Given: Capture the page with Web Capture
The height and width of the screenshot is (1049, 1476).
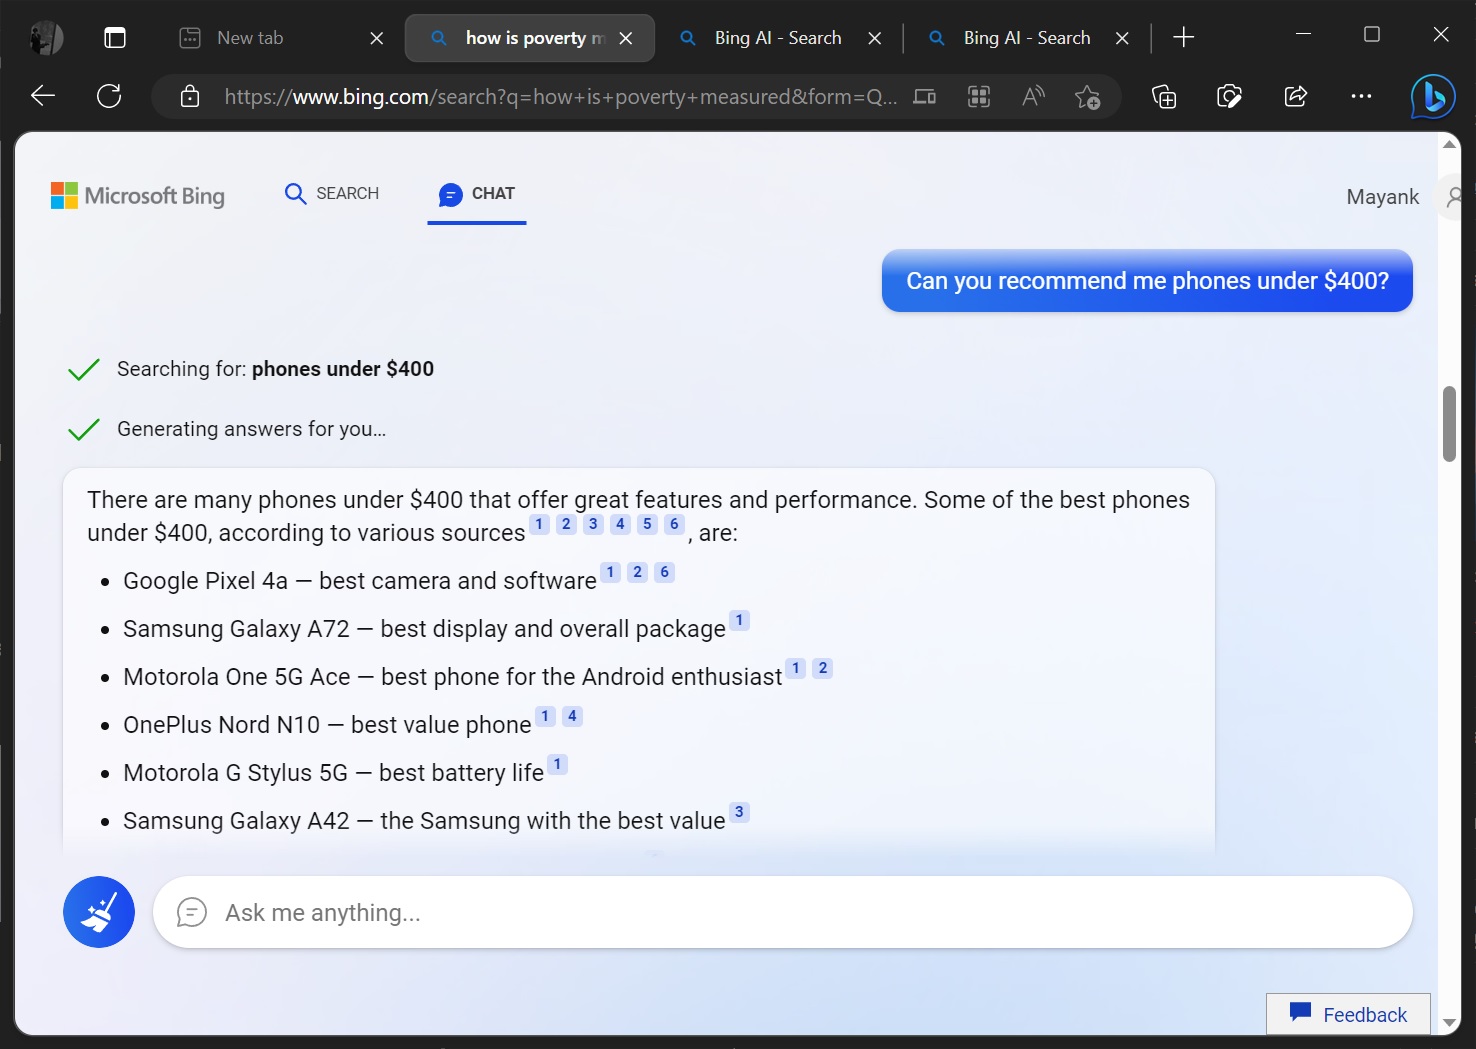Looking at the screenshot, I should 1229,96.
